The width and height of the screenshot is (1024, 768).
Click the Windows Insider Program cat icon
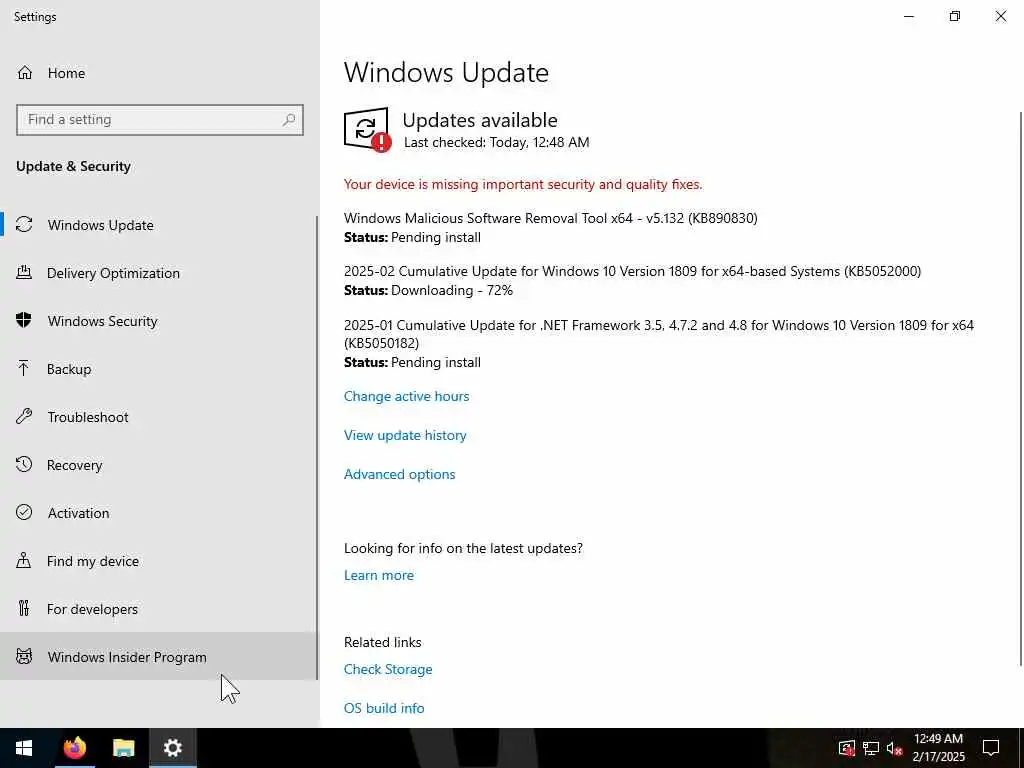[24, 656]
